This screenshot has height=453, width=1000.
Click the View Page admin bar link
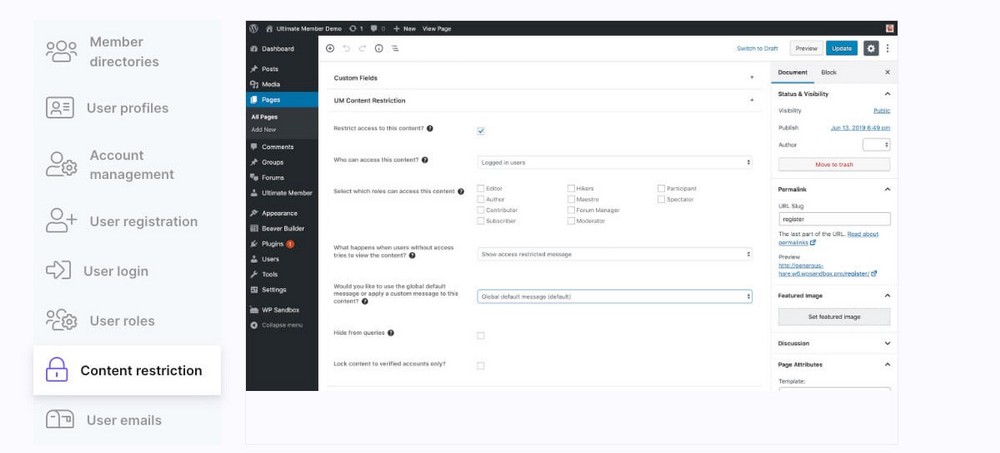coord(437,29)
